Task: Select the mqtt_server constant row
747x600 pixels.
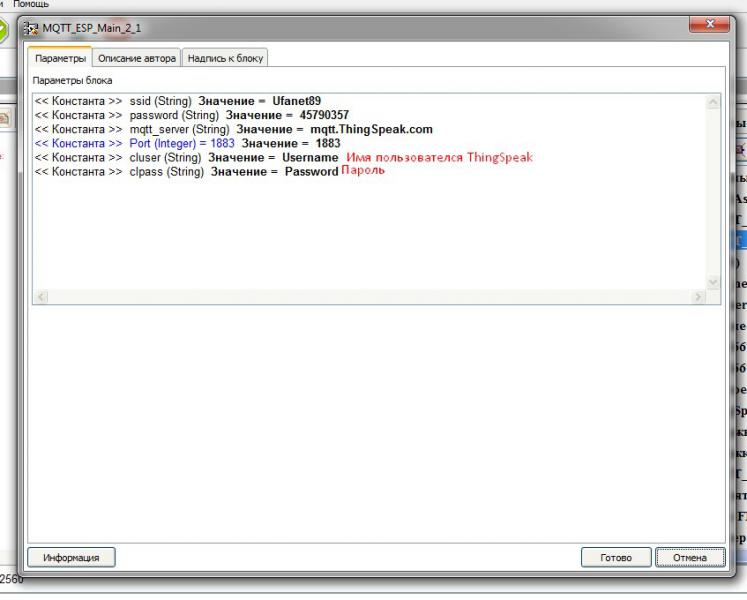Action: pos(233,130)
